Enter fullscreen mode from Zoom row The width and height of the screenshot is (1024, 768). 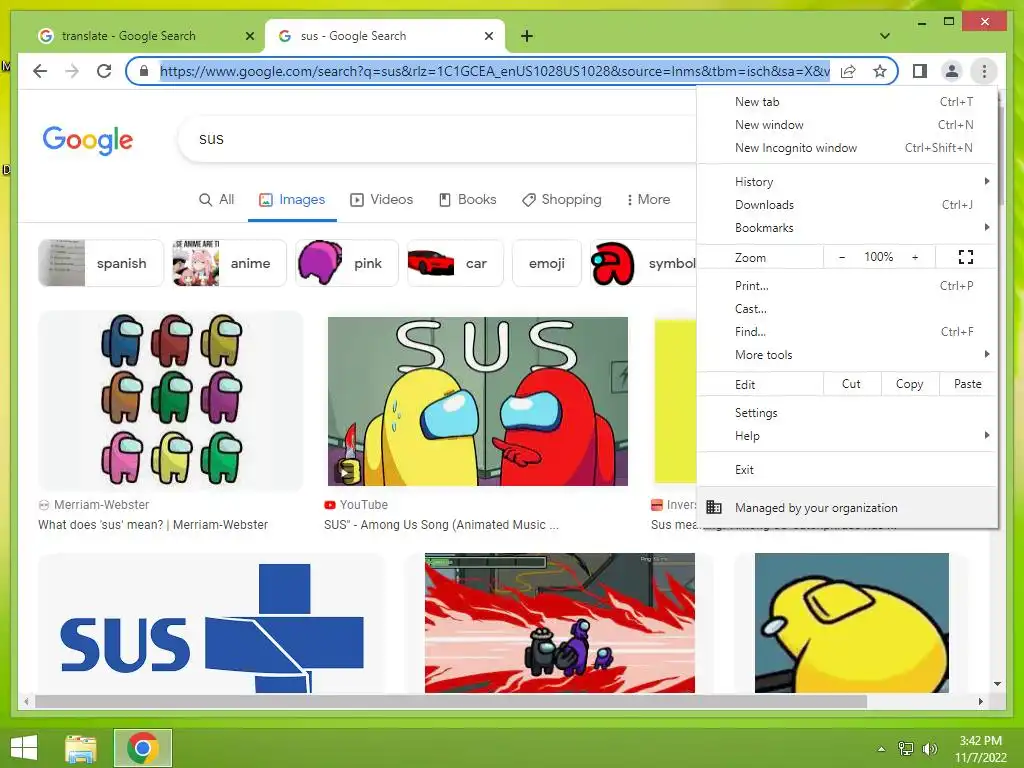pos(965,257)
